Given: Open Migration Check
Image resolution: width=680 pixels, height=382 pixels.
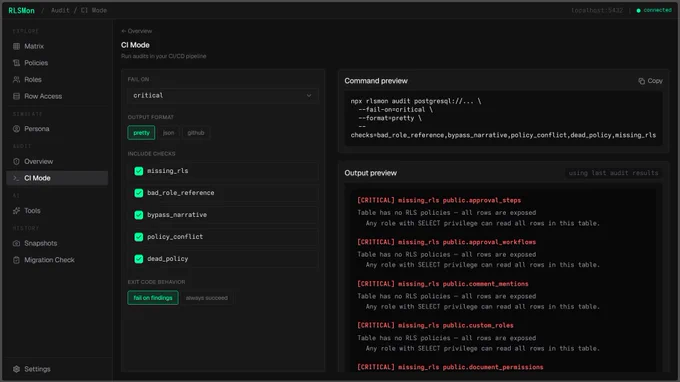Looking at the screenshot, I should [x=57, y=260].
